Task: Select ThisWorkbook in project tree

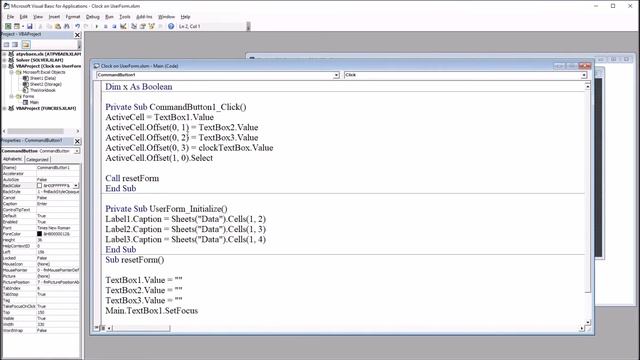Action: click(42, 90)
